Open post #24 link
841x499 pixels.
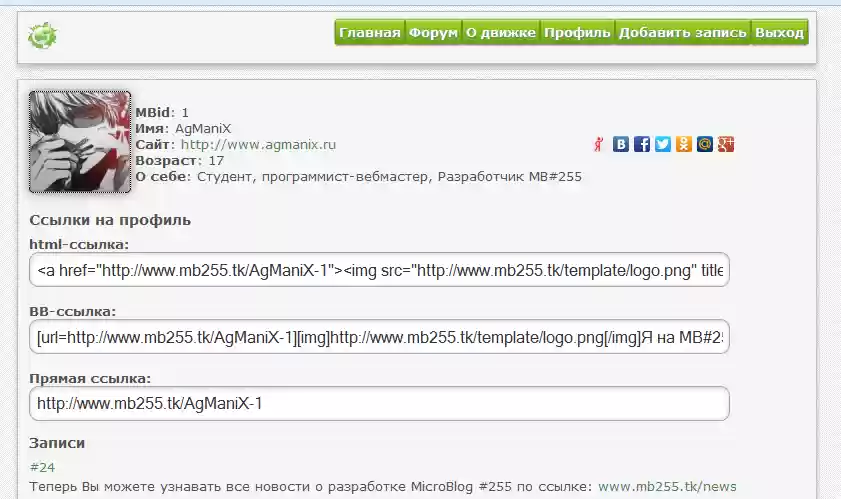point(42,467)
